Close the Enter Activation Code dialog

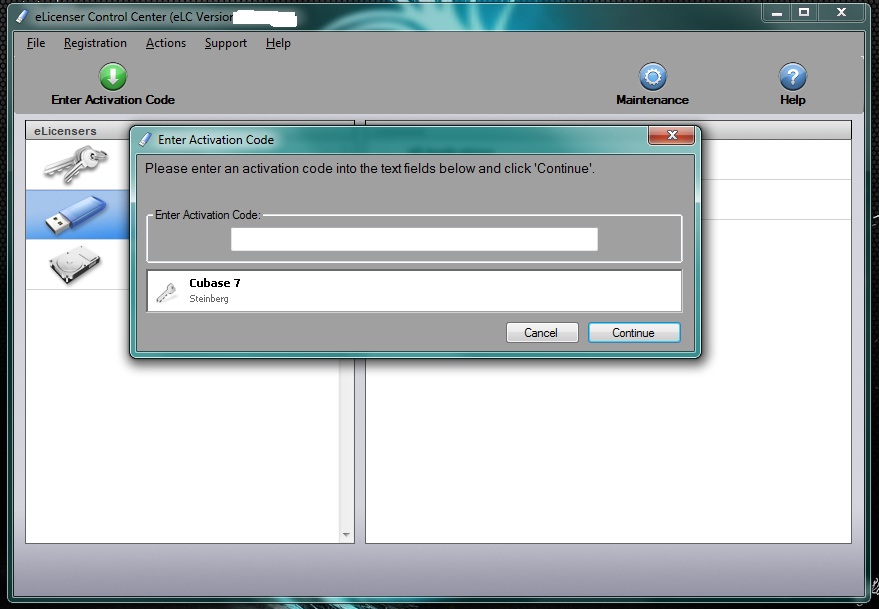(672, 135)
